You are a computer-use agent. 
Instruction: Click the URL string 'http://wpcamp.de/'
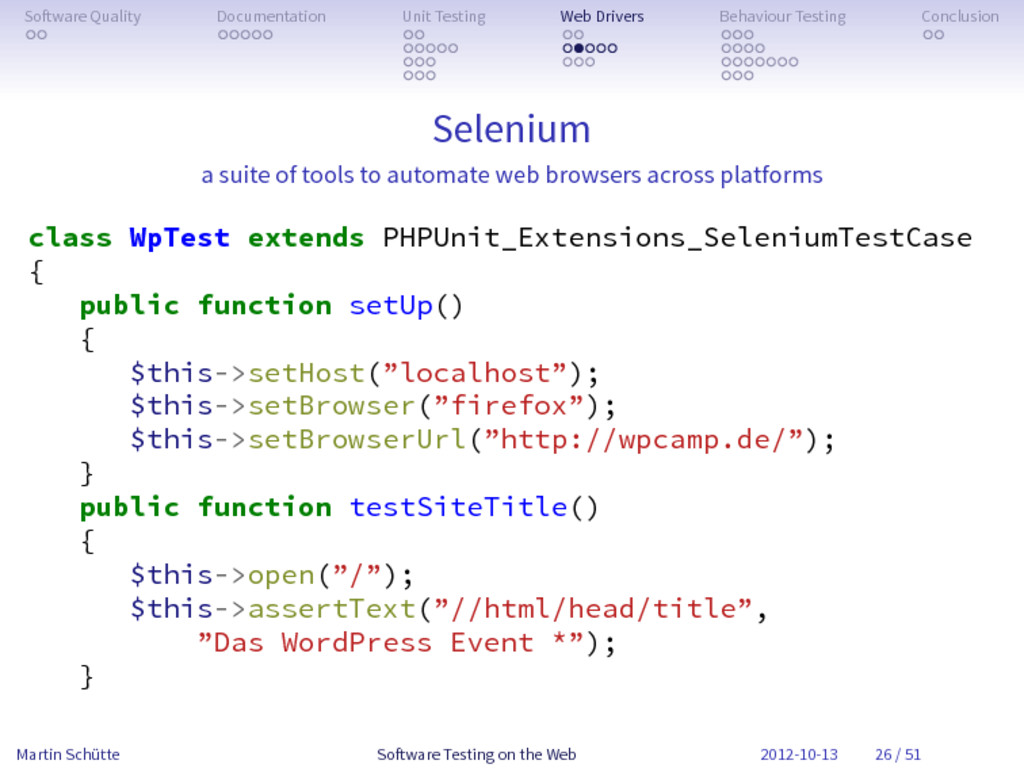pyautogui.click(x=643, y=440)
